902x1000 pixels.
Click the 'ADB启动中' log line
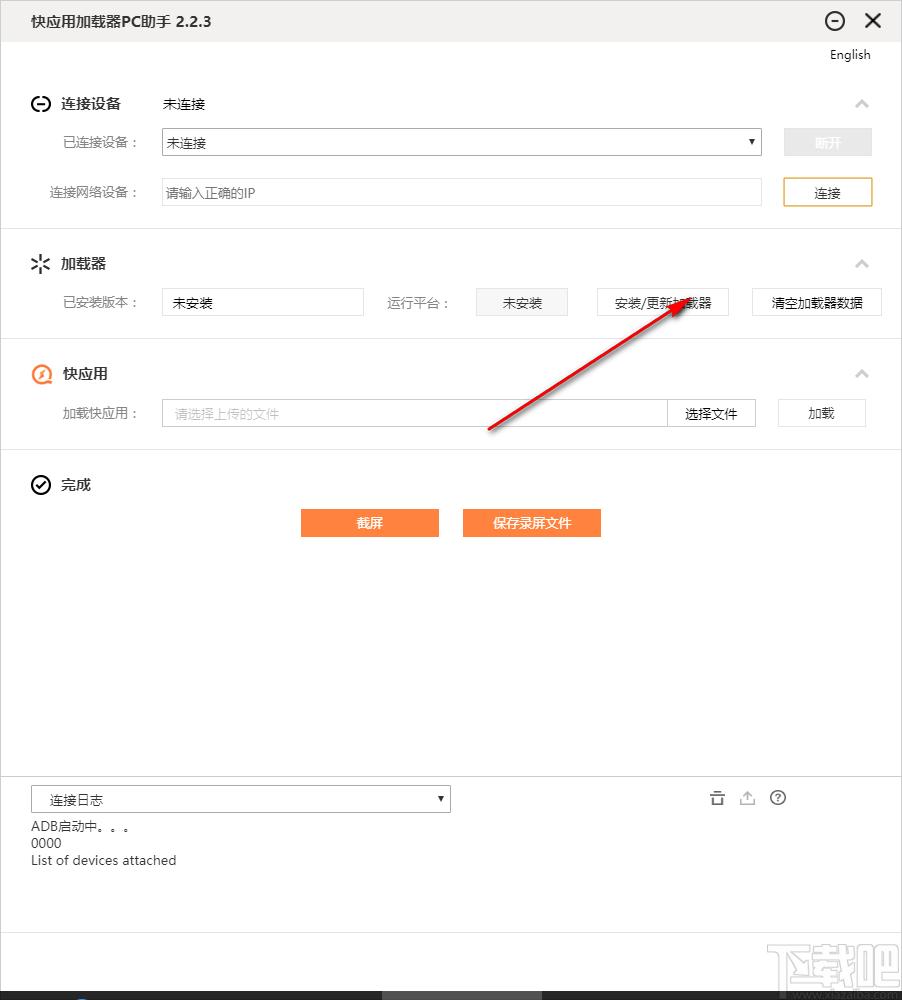click(80, 827)
